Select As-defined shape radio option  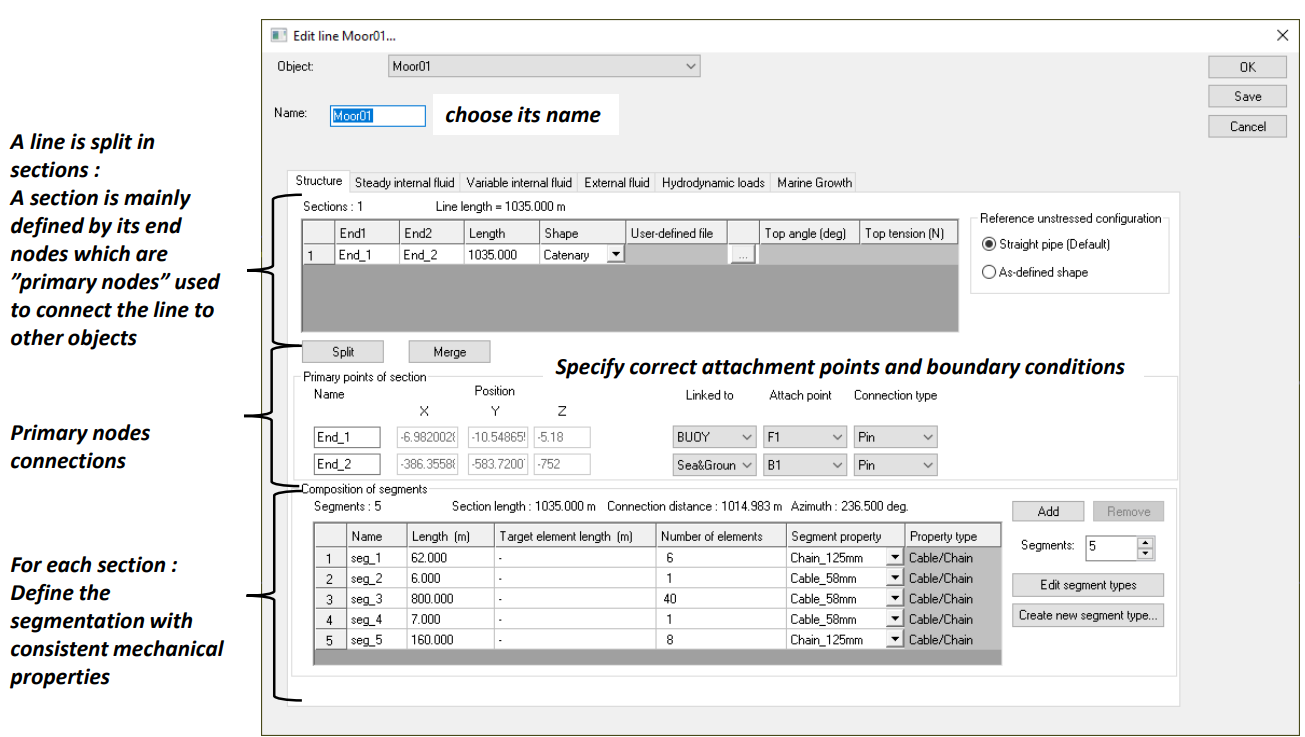tap(990, 272)
